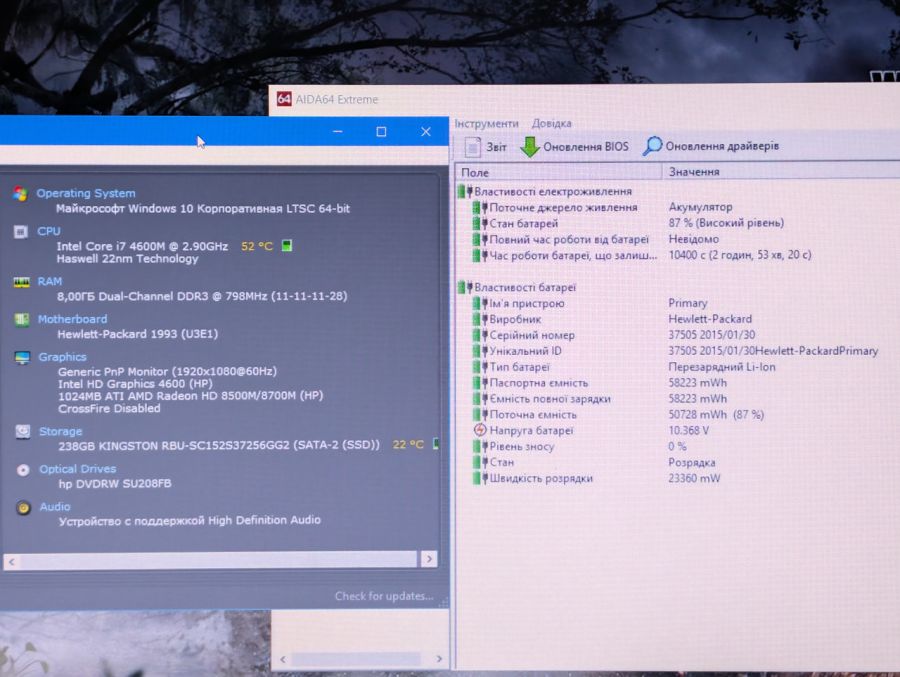Open the Graphics section link
Viewport: 900px width, 677px height.
[x=62, y=357]
